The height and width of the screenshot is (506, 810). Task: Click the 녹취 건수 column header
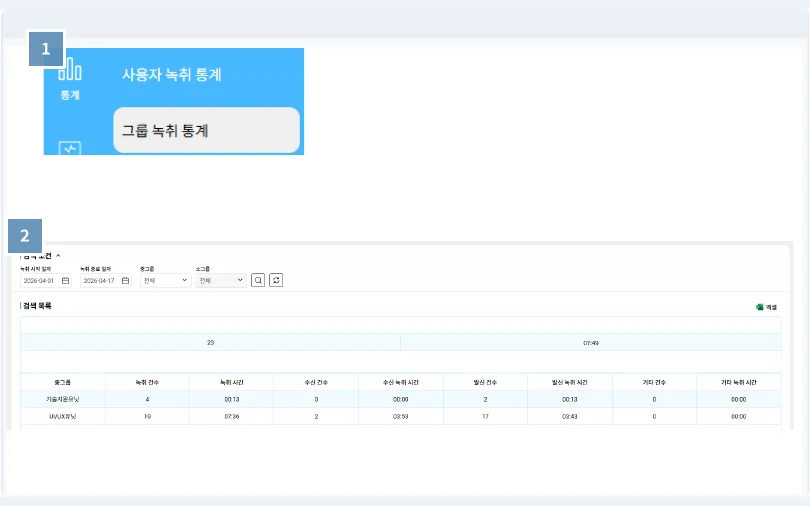[x=147, y=383]
